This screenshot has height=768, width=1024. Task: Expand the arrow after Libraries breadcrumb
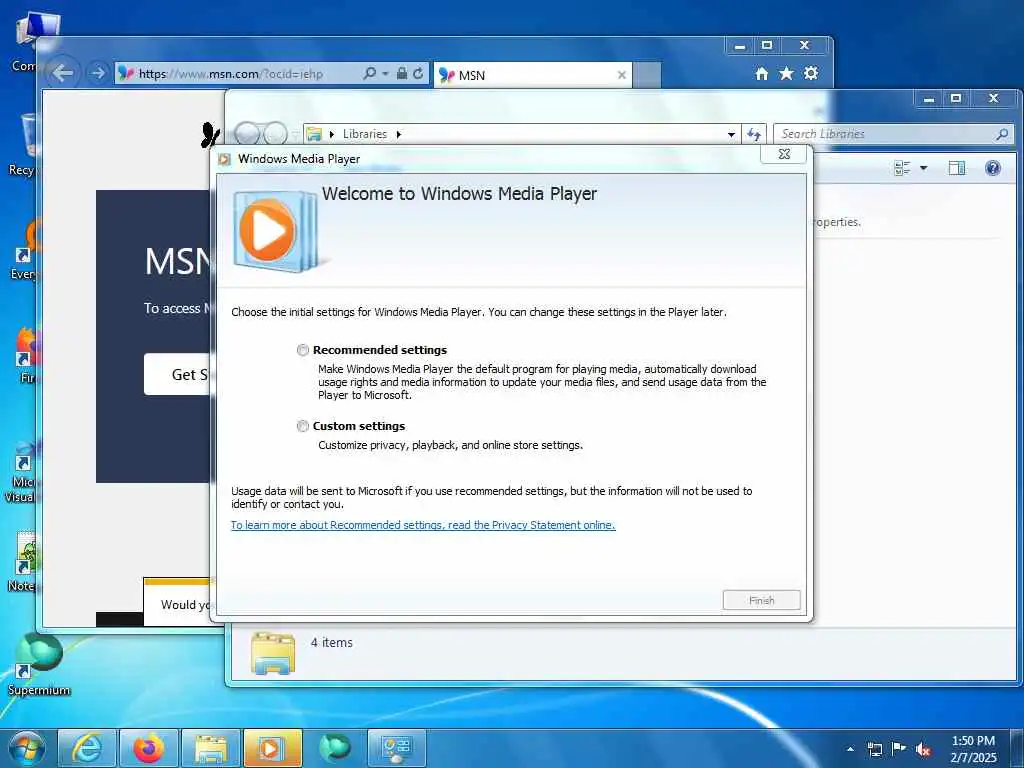(398, 134)
